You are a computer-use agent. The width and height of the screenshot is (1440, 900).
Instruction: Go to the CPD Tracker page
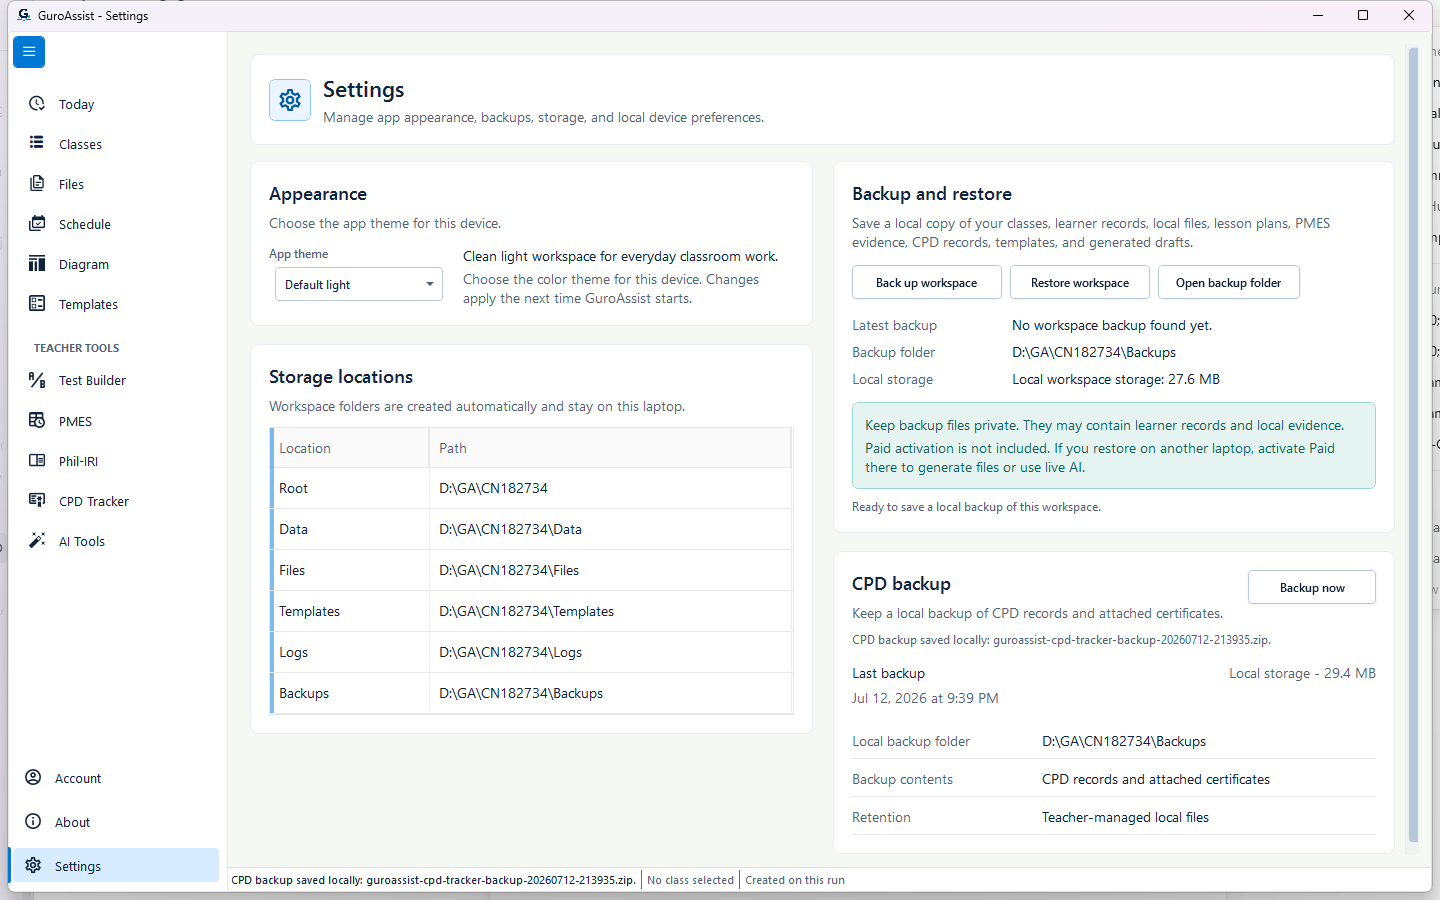click(x=94, y=501)
